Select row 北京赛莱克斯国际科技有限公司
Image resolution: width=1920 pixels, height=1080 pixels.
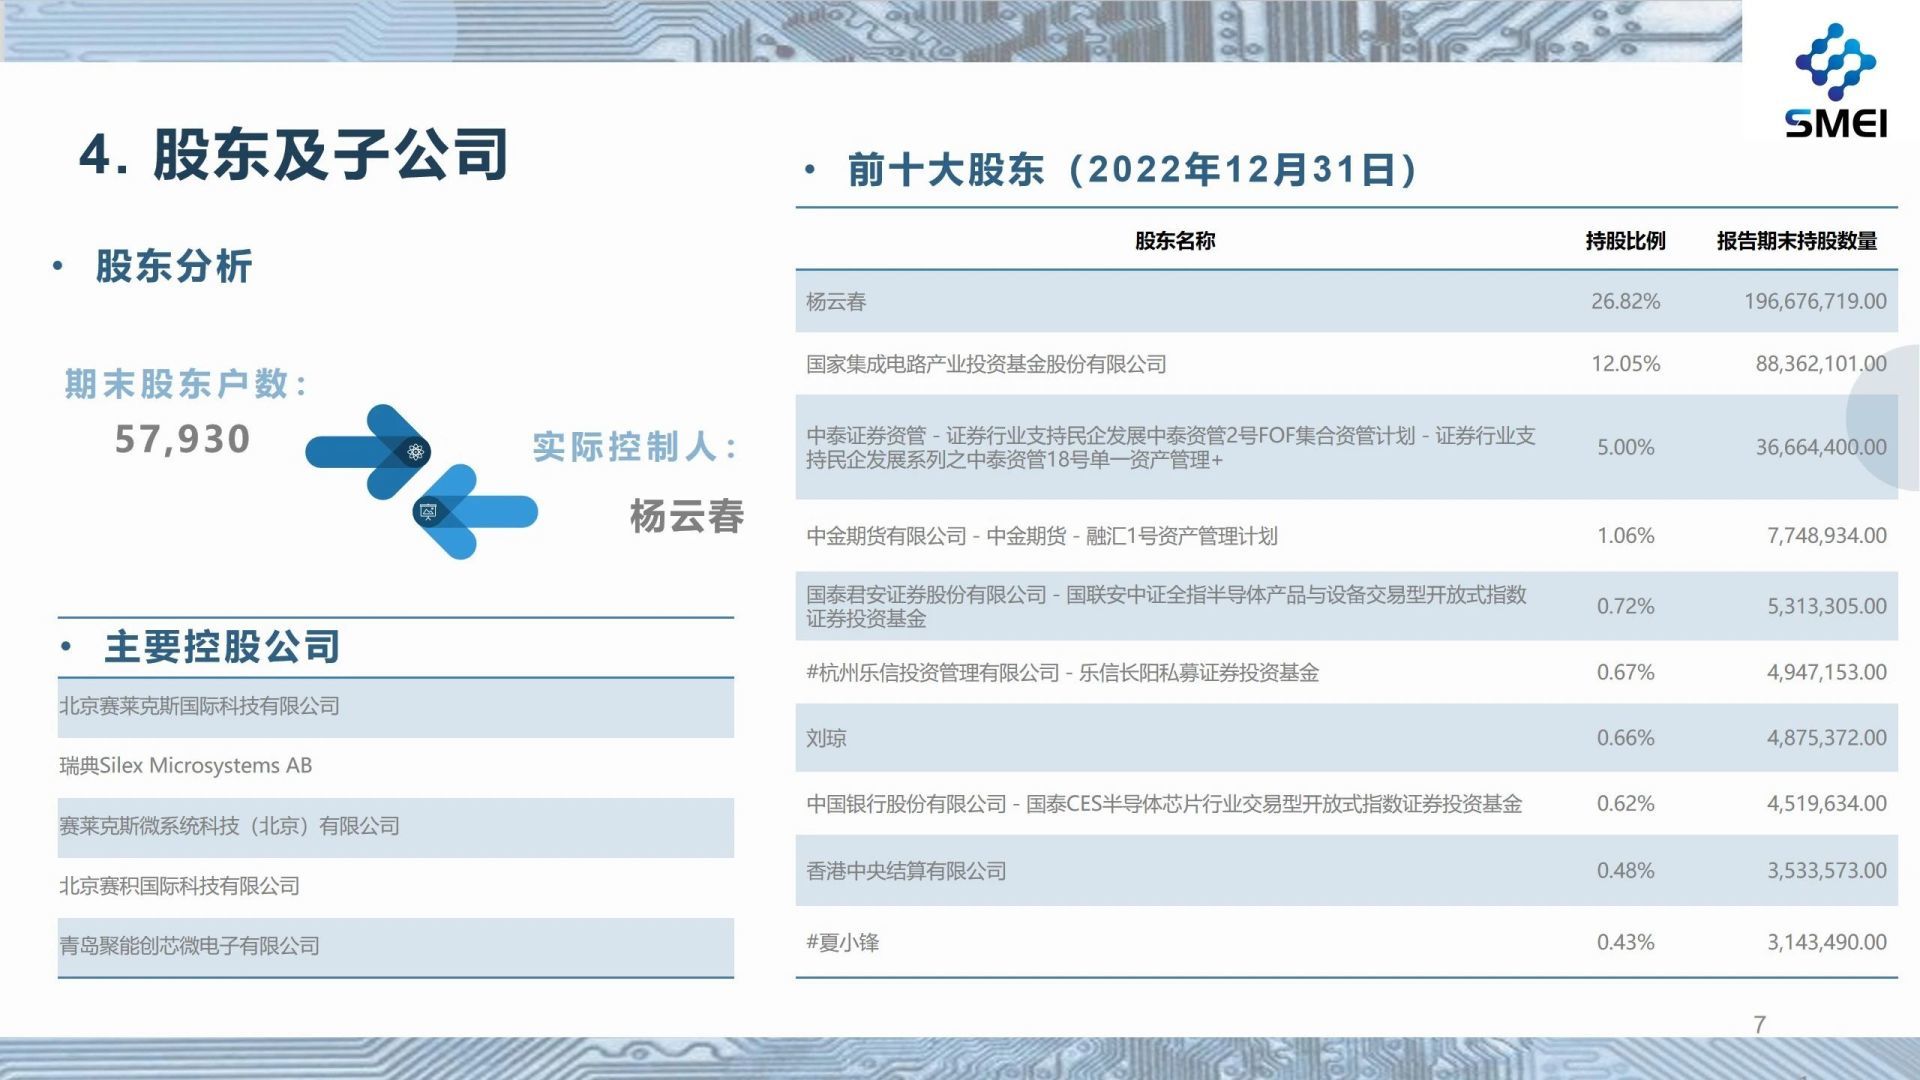click(396, 707)
